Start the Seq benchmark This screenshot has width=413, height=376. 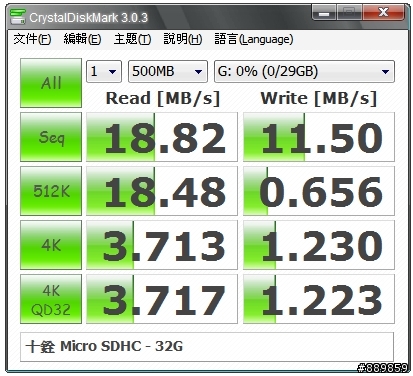click(x=51, y=137)
